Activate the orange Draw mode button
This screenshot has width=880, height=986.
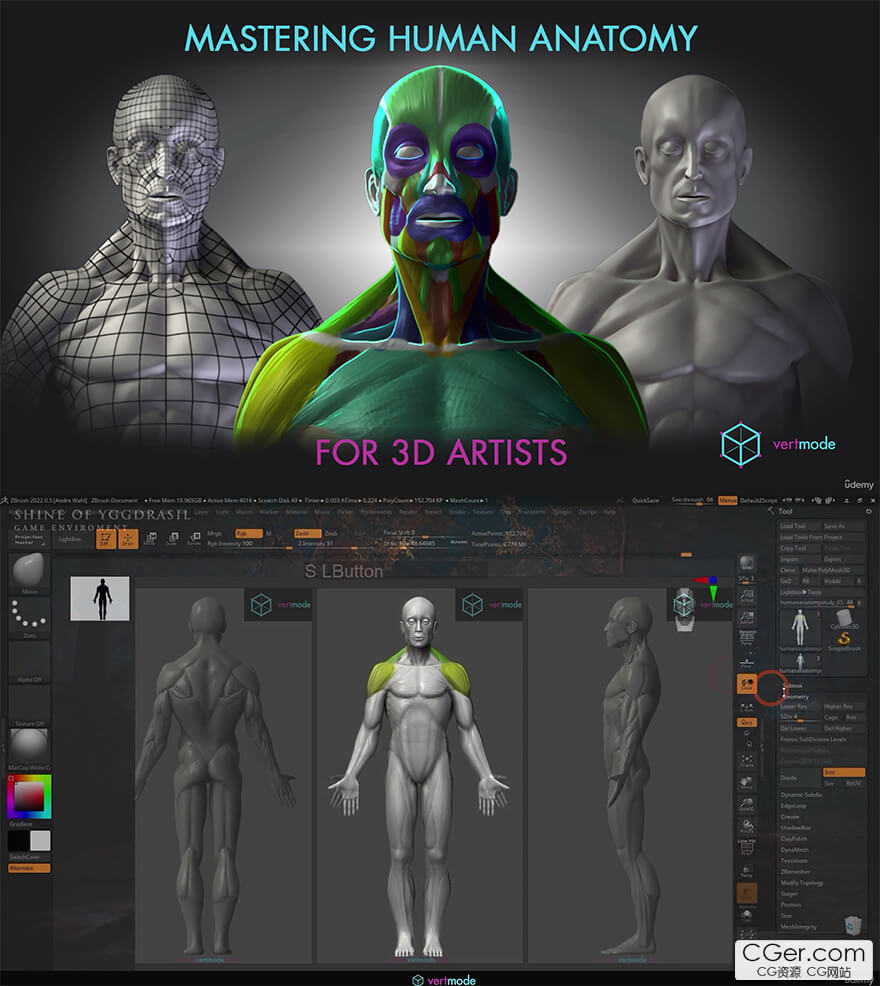128,539
